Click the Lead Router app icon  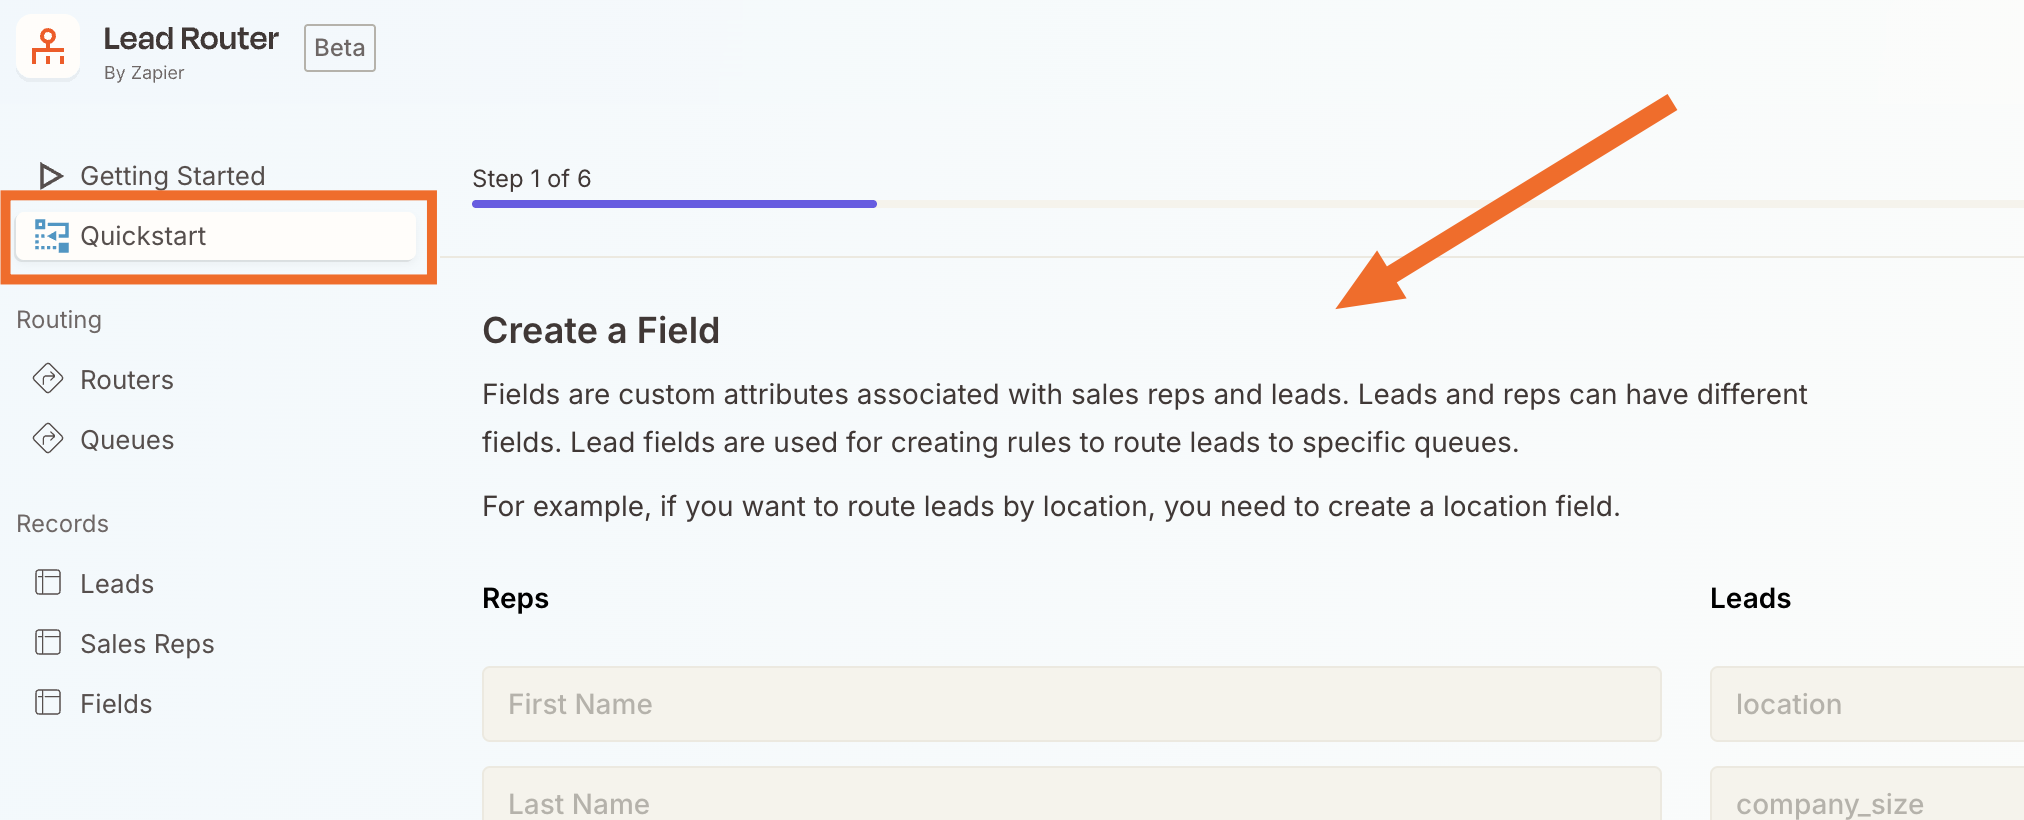pyautogui.click(x=47, y=47)
